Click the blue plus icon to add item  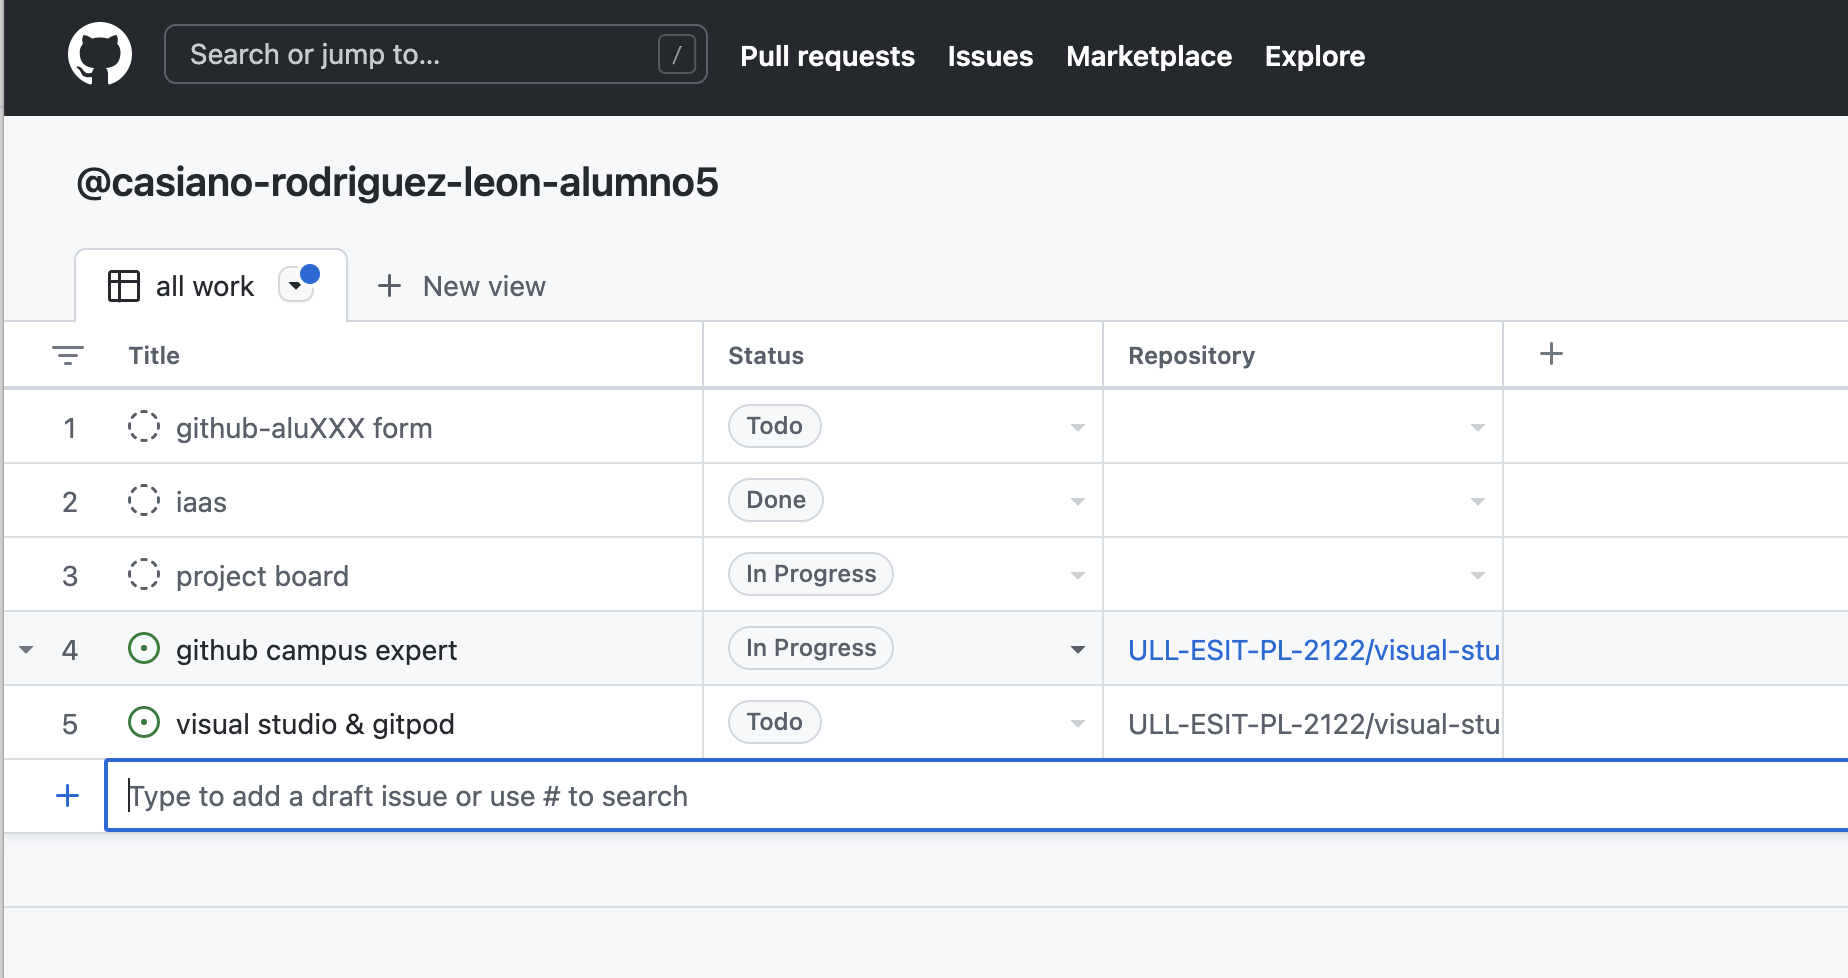tap(68, 796)
